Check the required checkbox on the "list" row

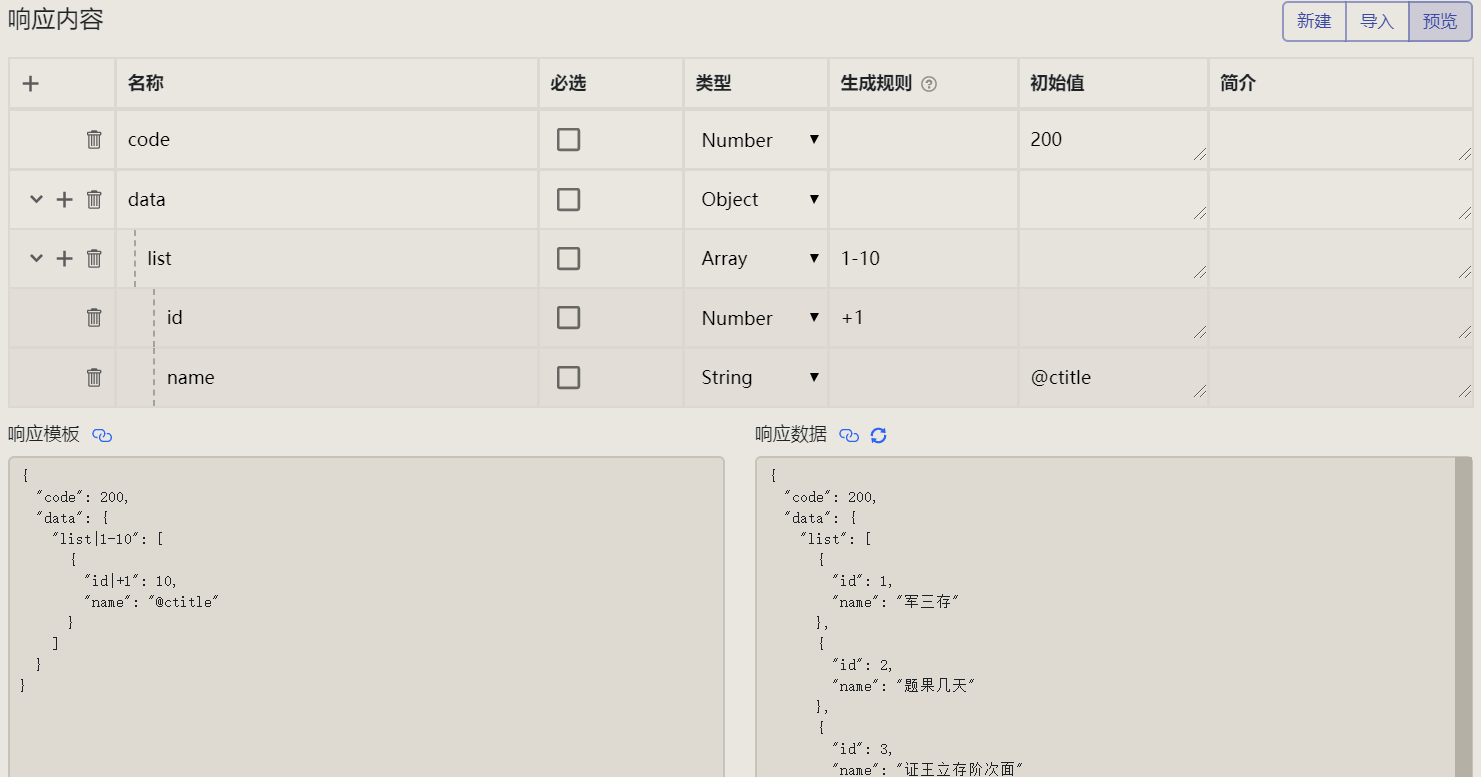point(568,258)
